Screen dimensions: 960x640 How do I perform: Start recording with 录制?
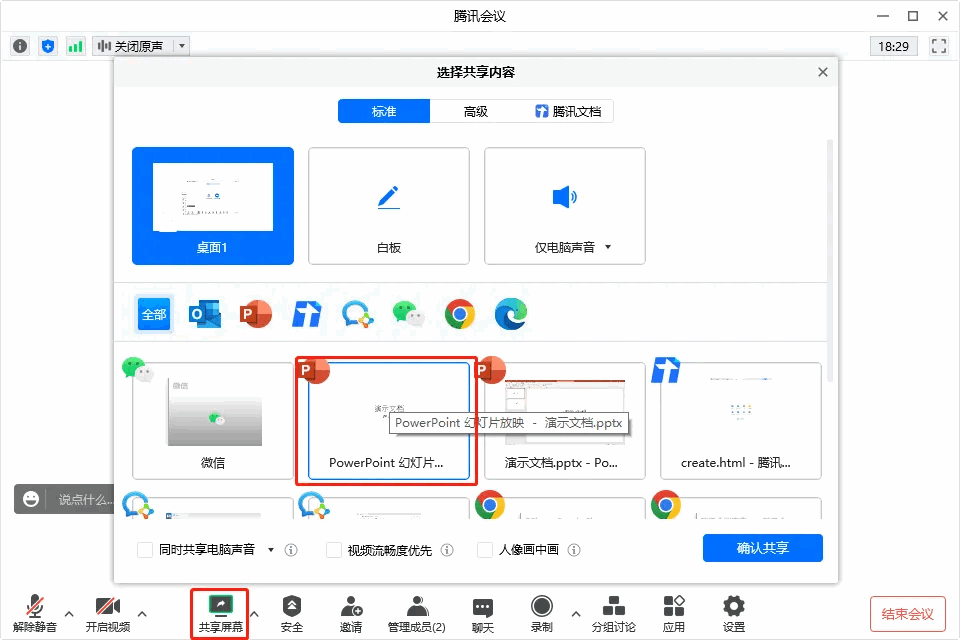[541, 614]
